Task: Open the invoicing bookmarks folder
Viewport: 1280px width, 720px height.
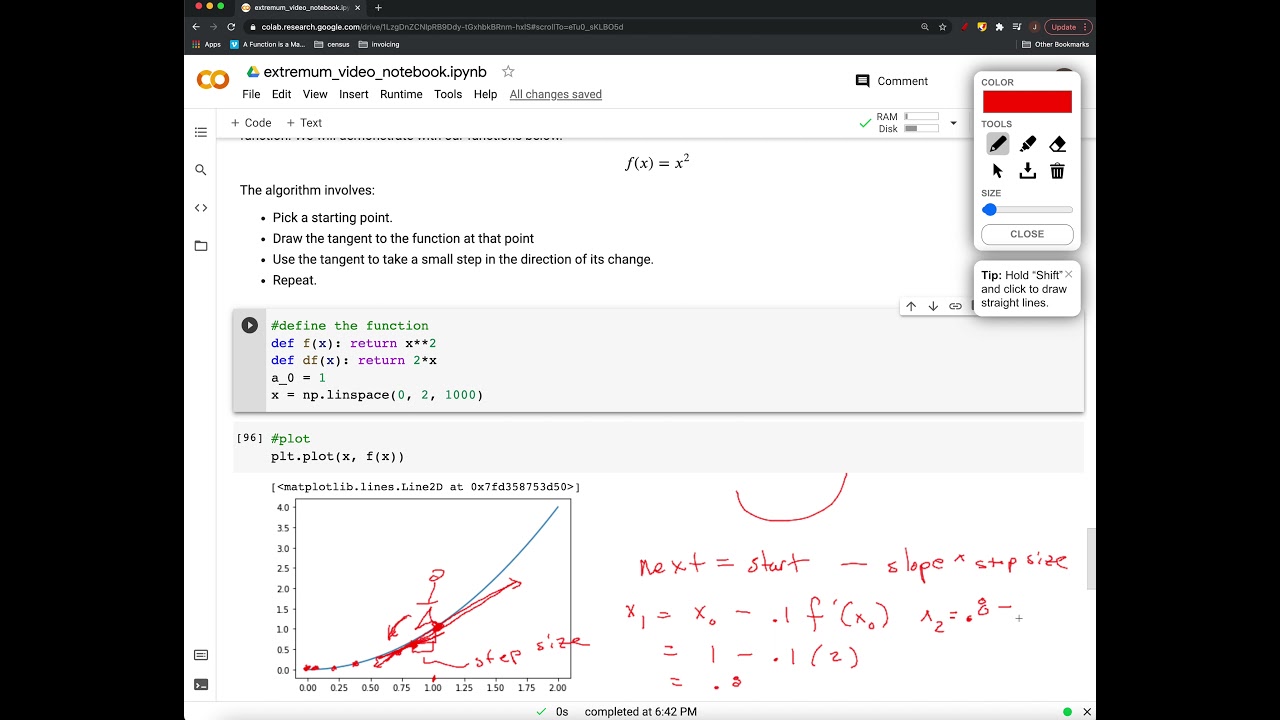Action: click(x=378, y=44)
